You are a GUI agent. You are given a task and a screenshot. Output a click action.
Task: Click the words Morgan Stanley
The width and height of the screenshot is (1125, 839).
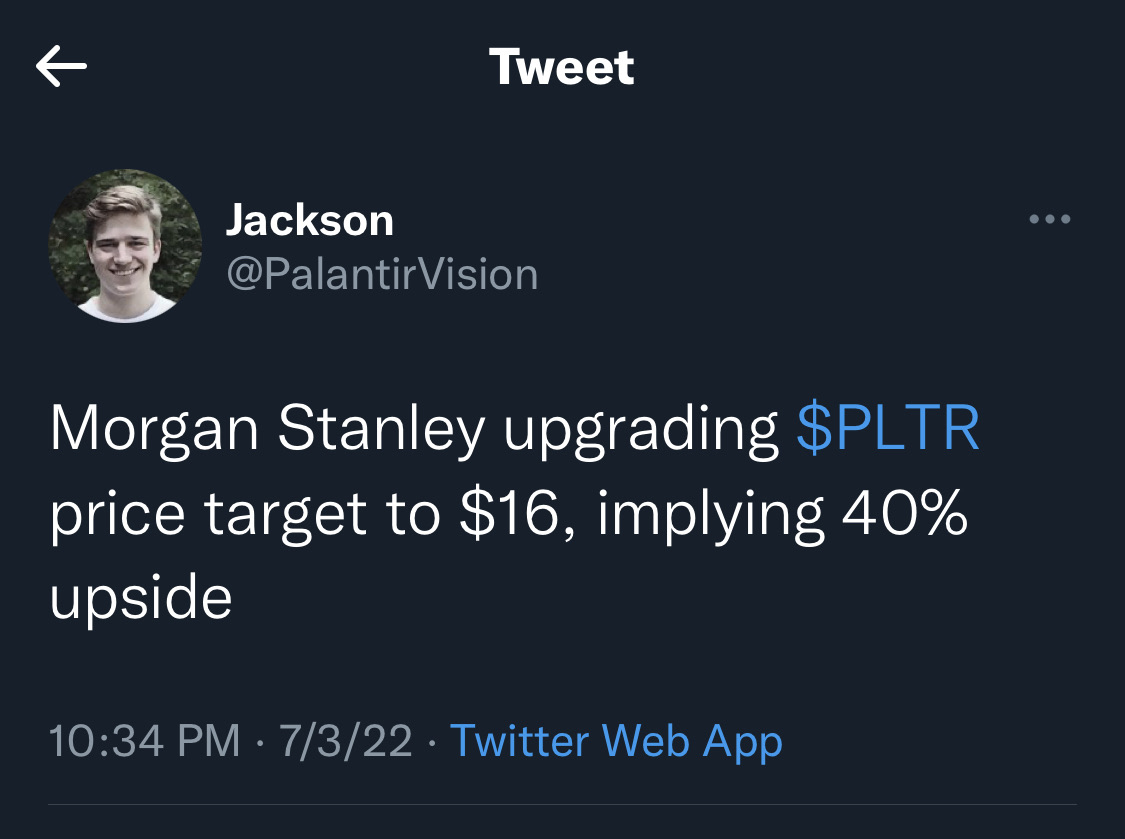pos(267,428)
